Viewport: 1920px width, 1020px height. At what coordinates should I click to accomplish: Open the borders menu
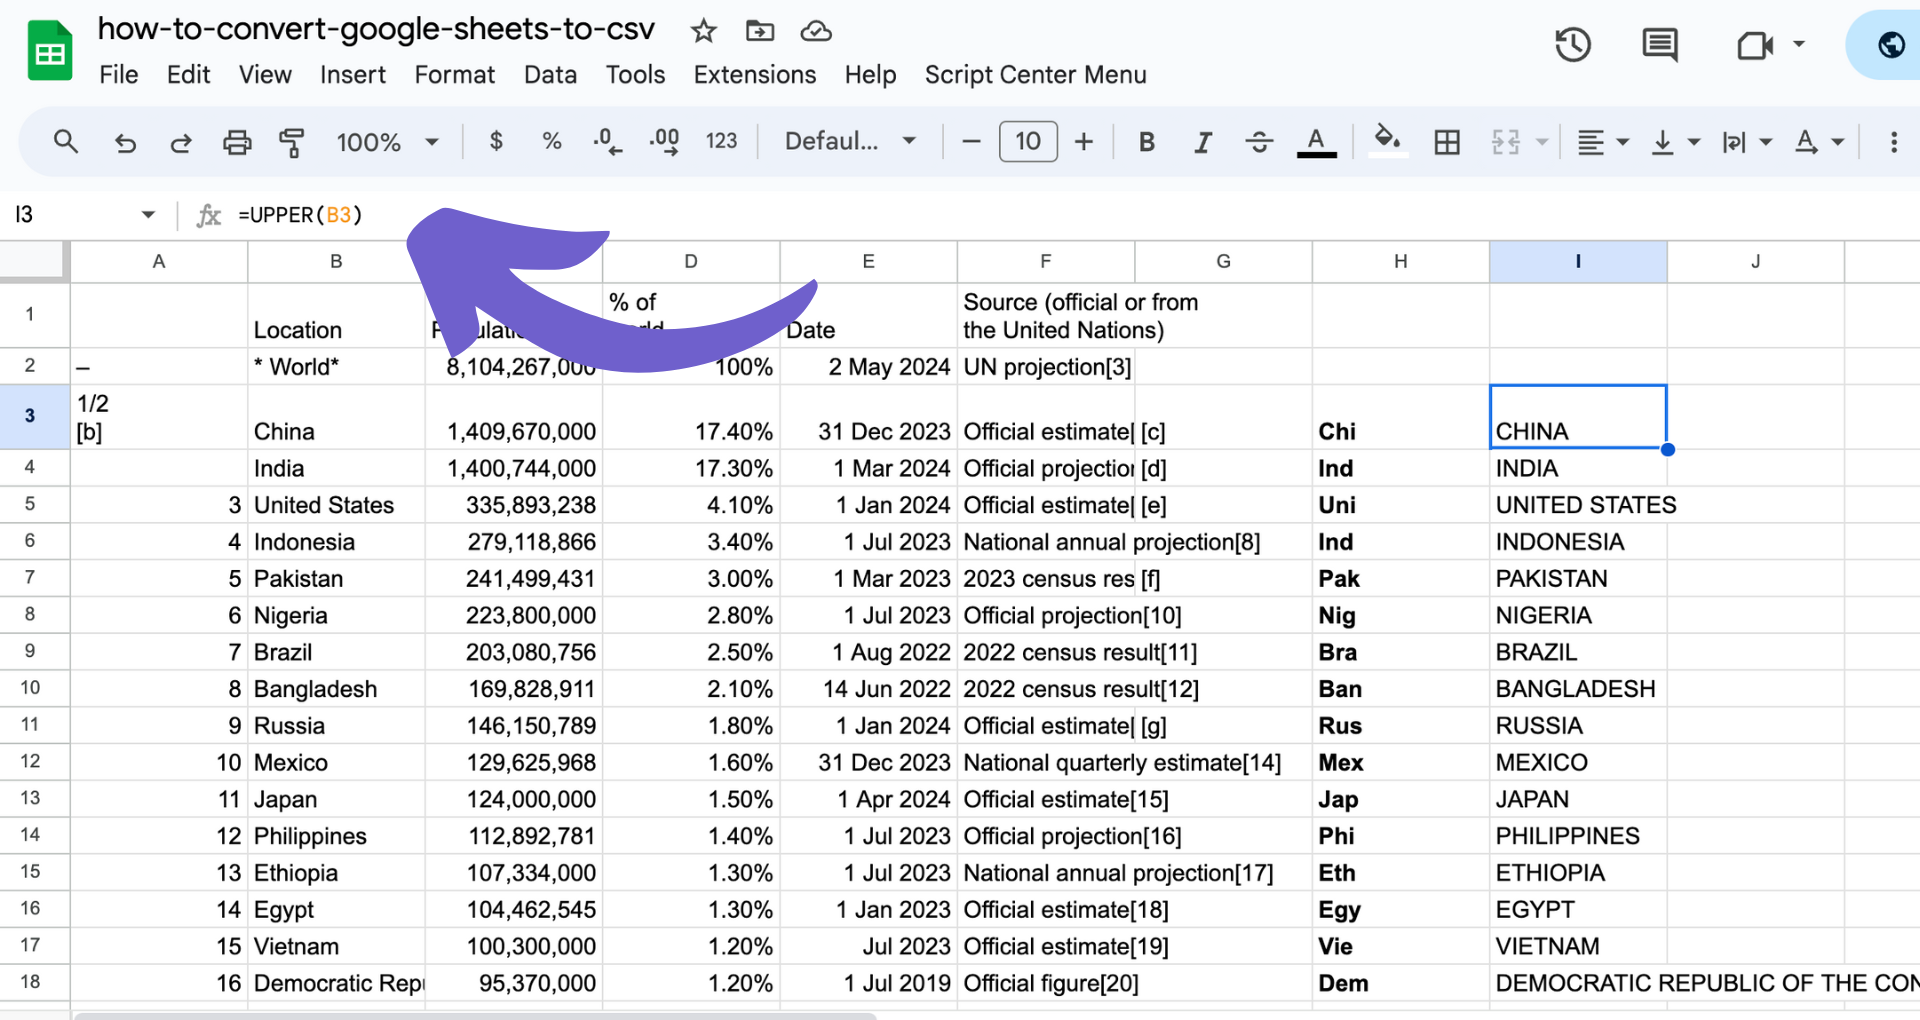pyautogui.click(x=1447, y=141)
